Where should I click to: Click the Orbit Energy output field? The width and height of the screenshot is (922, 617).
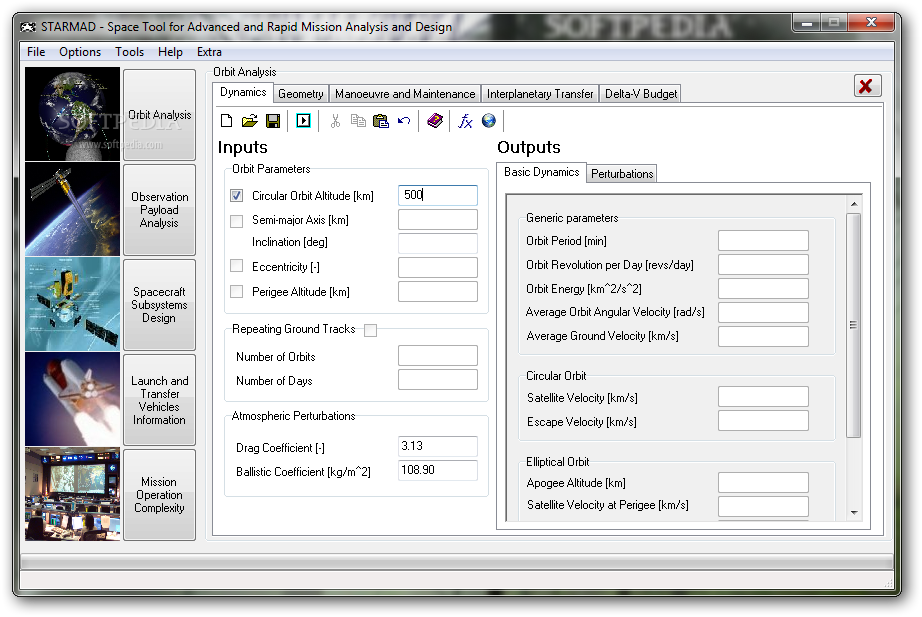click(x=763, y=288)
